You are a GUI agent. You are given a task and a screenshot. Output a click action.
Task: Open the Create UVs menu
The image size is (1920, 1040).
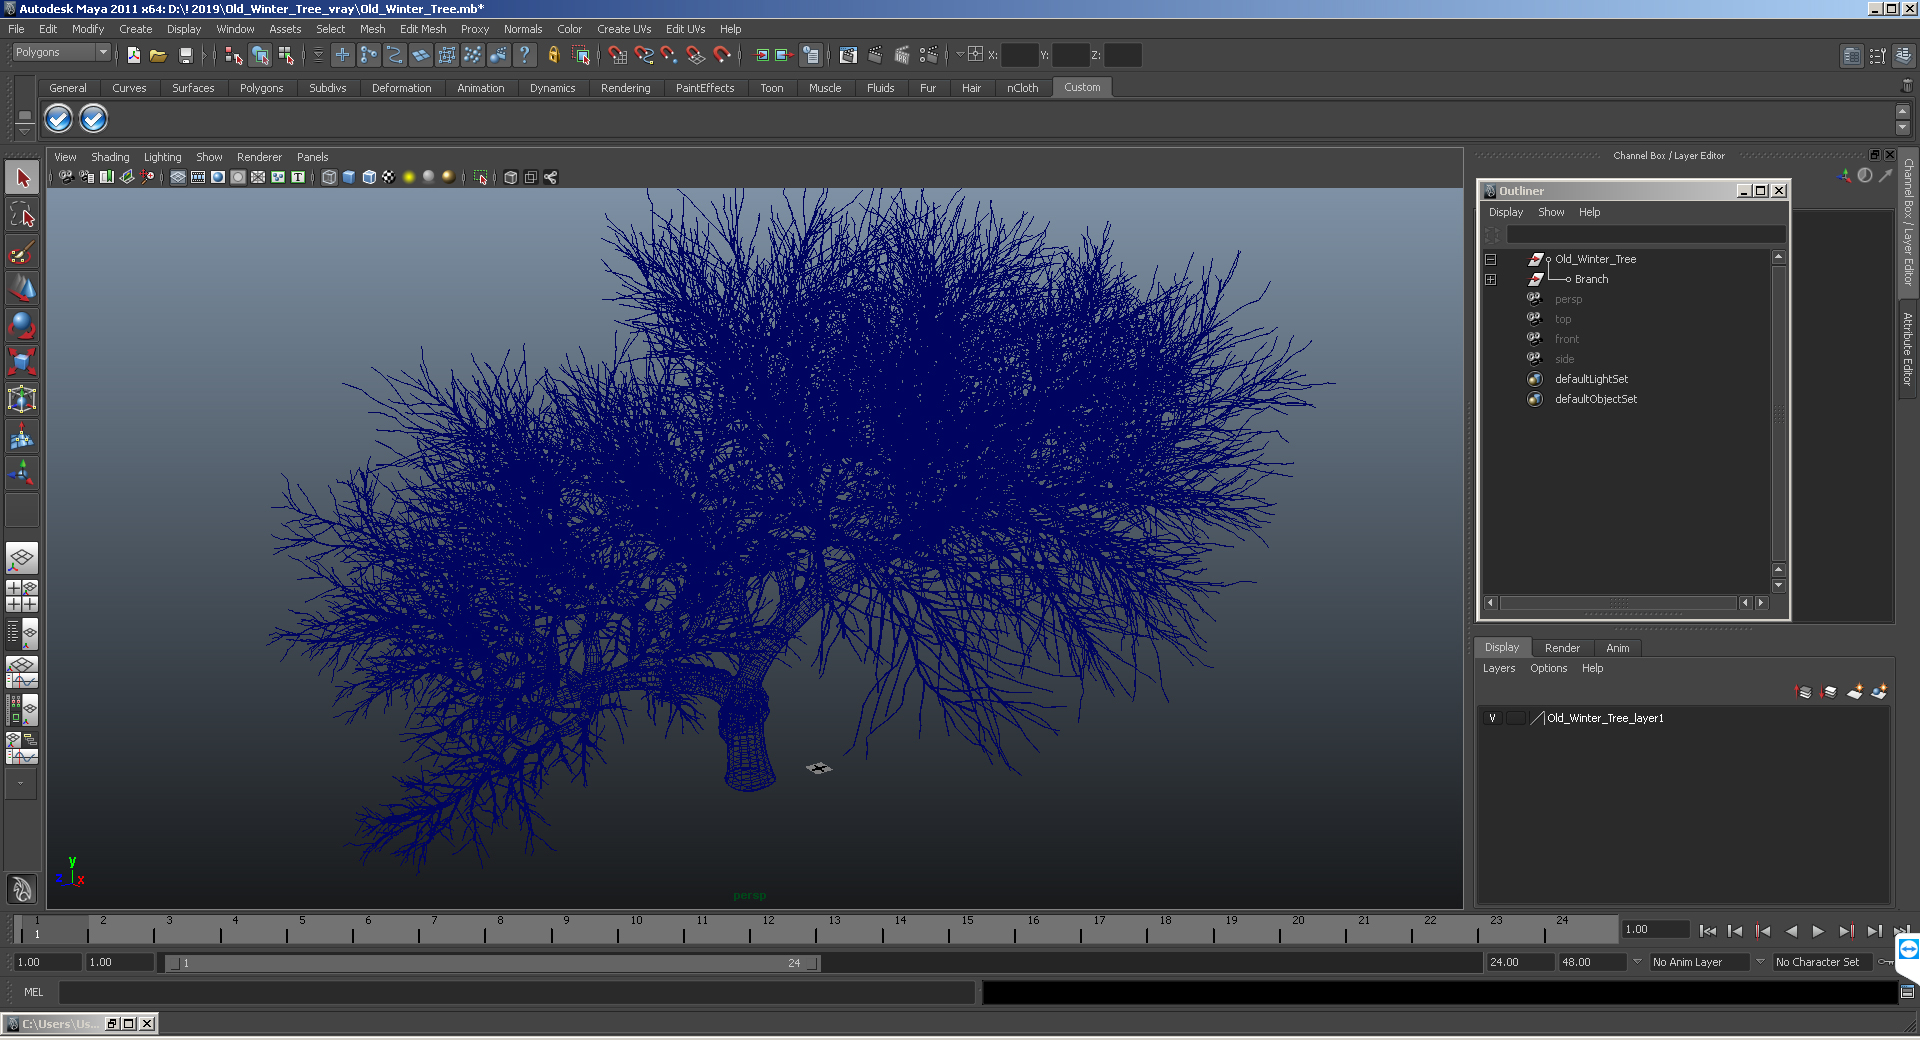[x=624, y=29]
